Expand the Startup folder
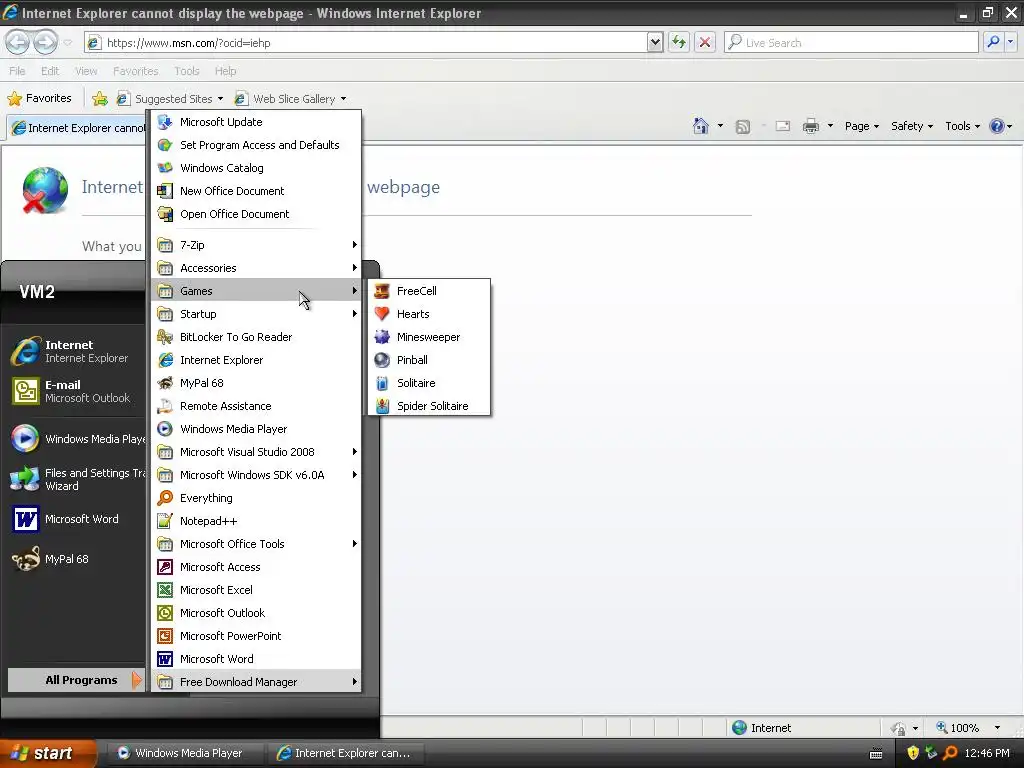Screen dimensions: 1024x768 coord(256,314)
